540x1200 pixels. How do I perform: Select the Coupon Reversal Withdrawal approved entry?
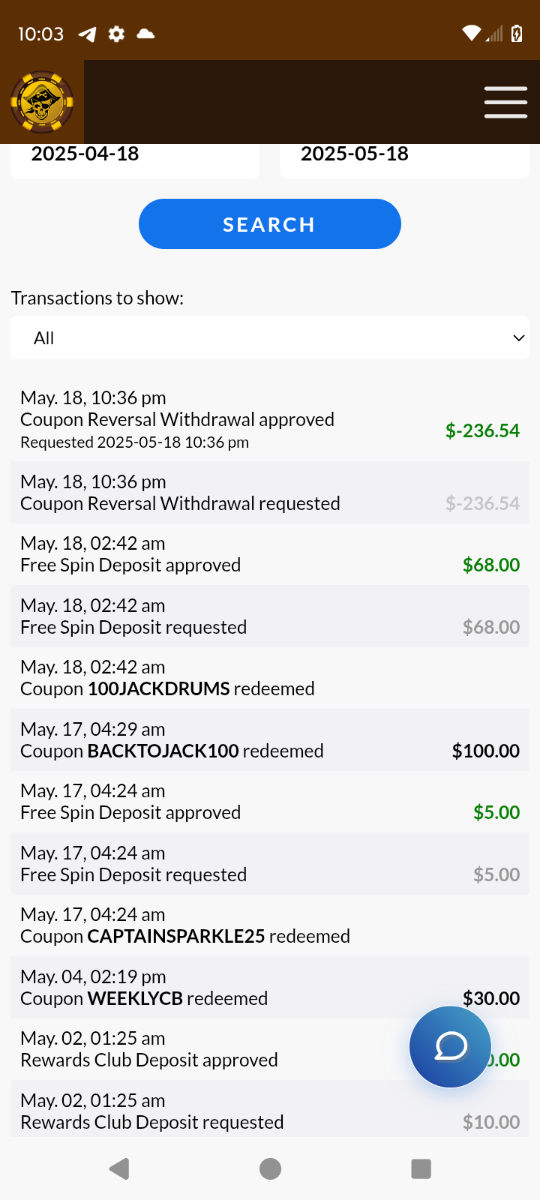(x=270, y=420)
